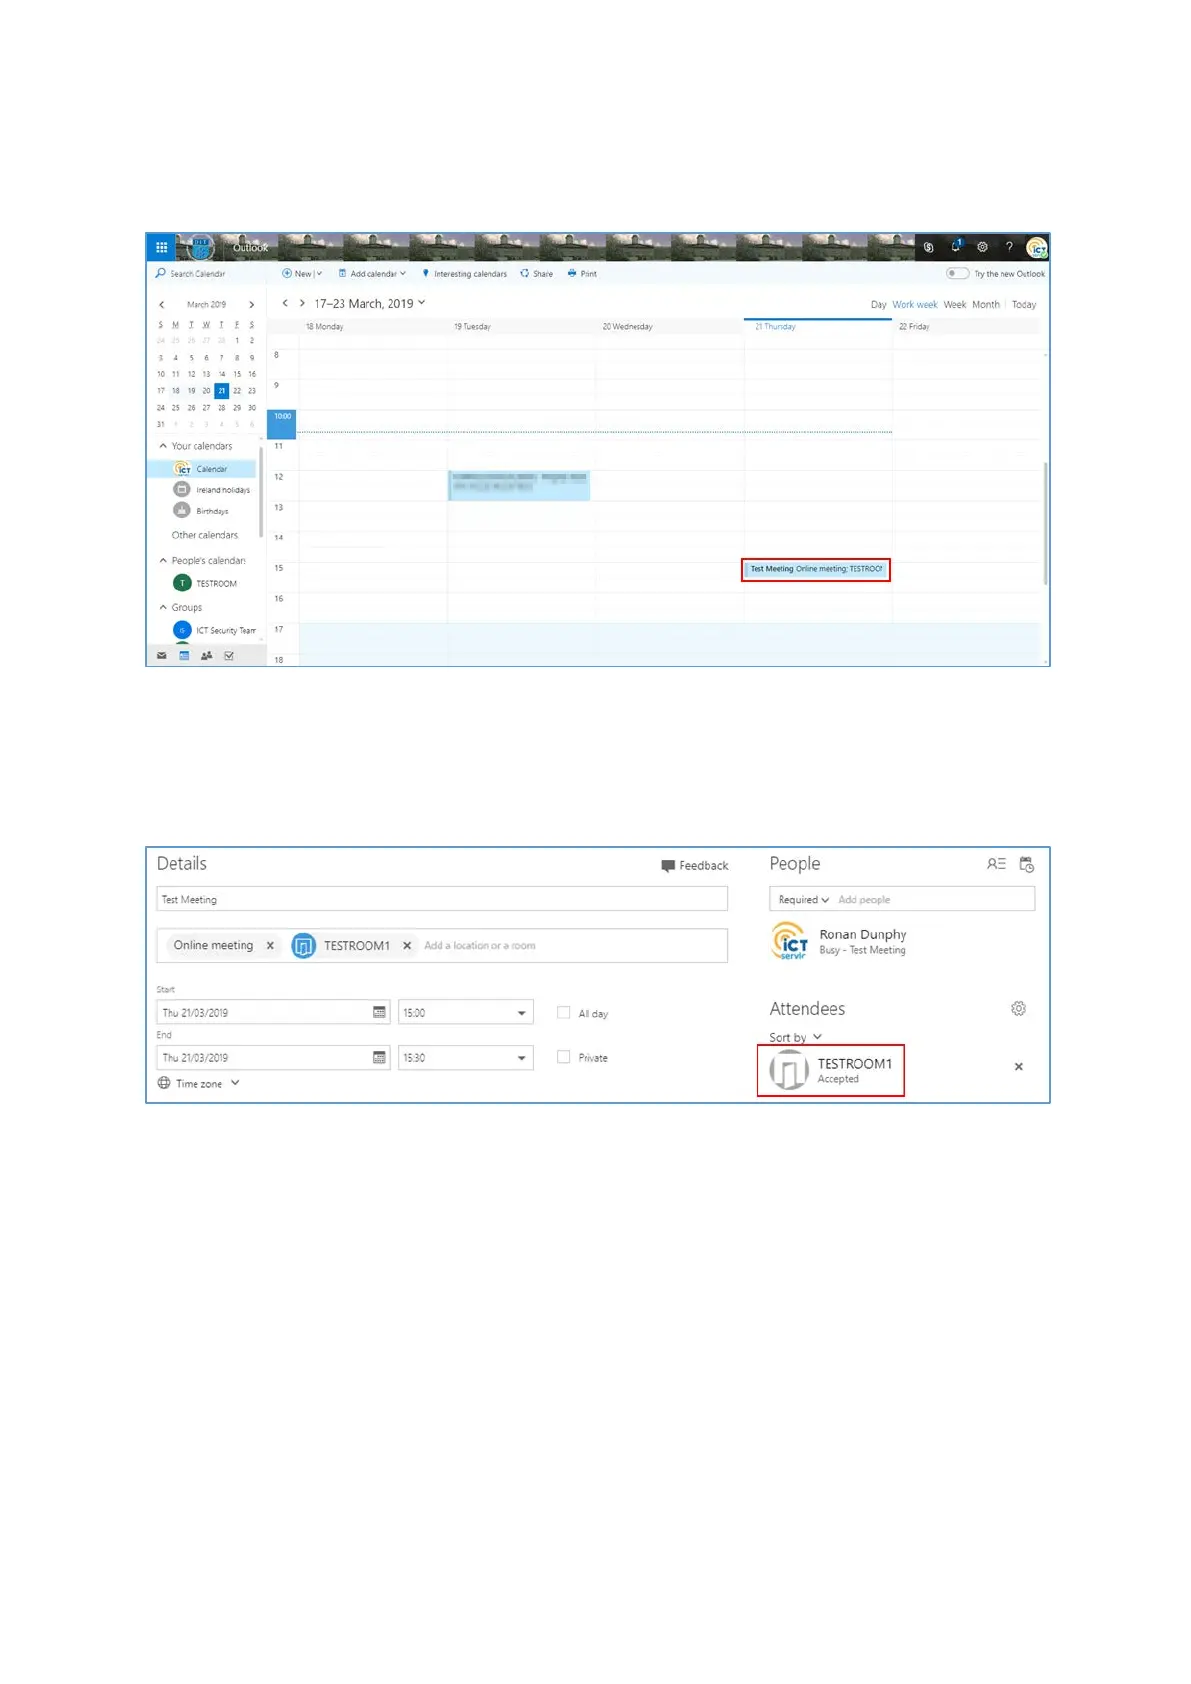Switch to People module icon

[x=206, y=656]
